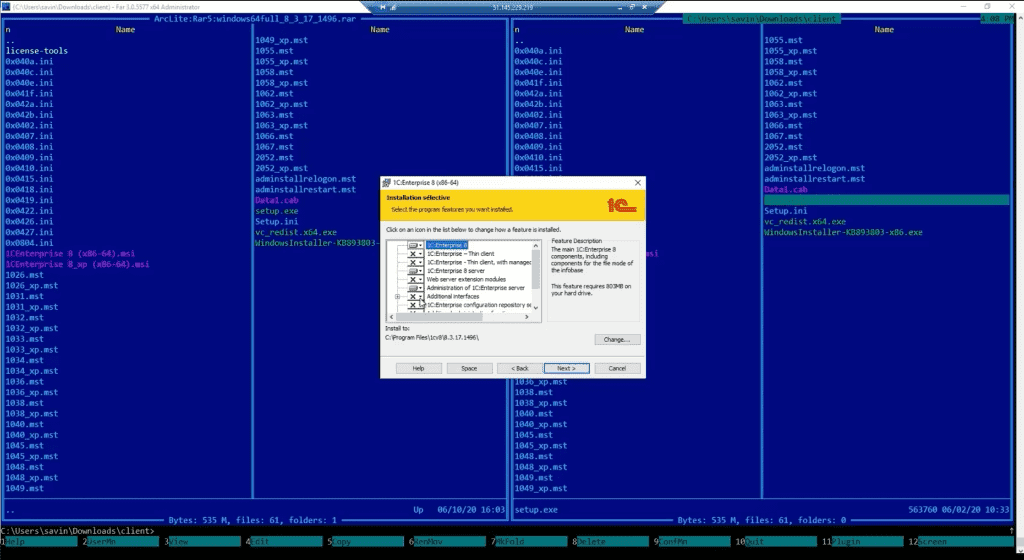The image size is (1024, 560).
Task: Open install-state icon for 1C:Enterprise 8 feature
Action: pyautogui.click(x=415, y=245)
